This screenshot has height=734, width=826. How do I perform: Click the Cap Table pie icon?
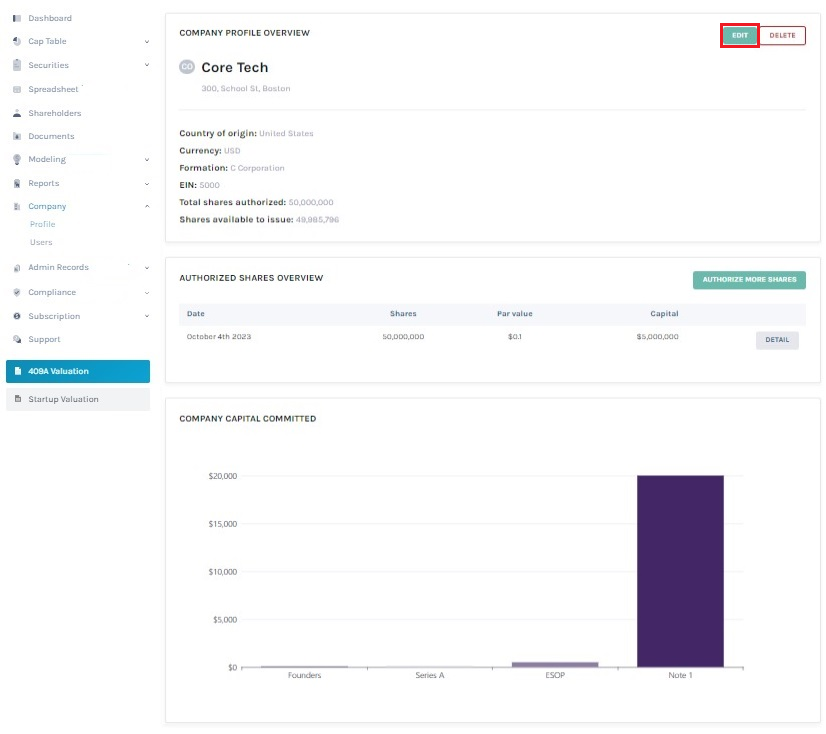(x=17, y=41)
